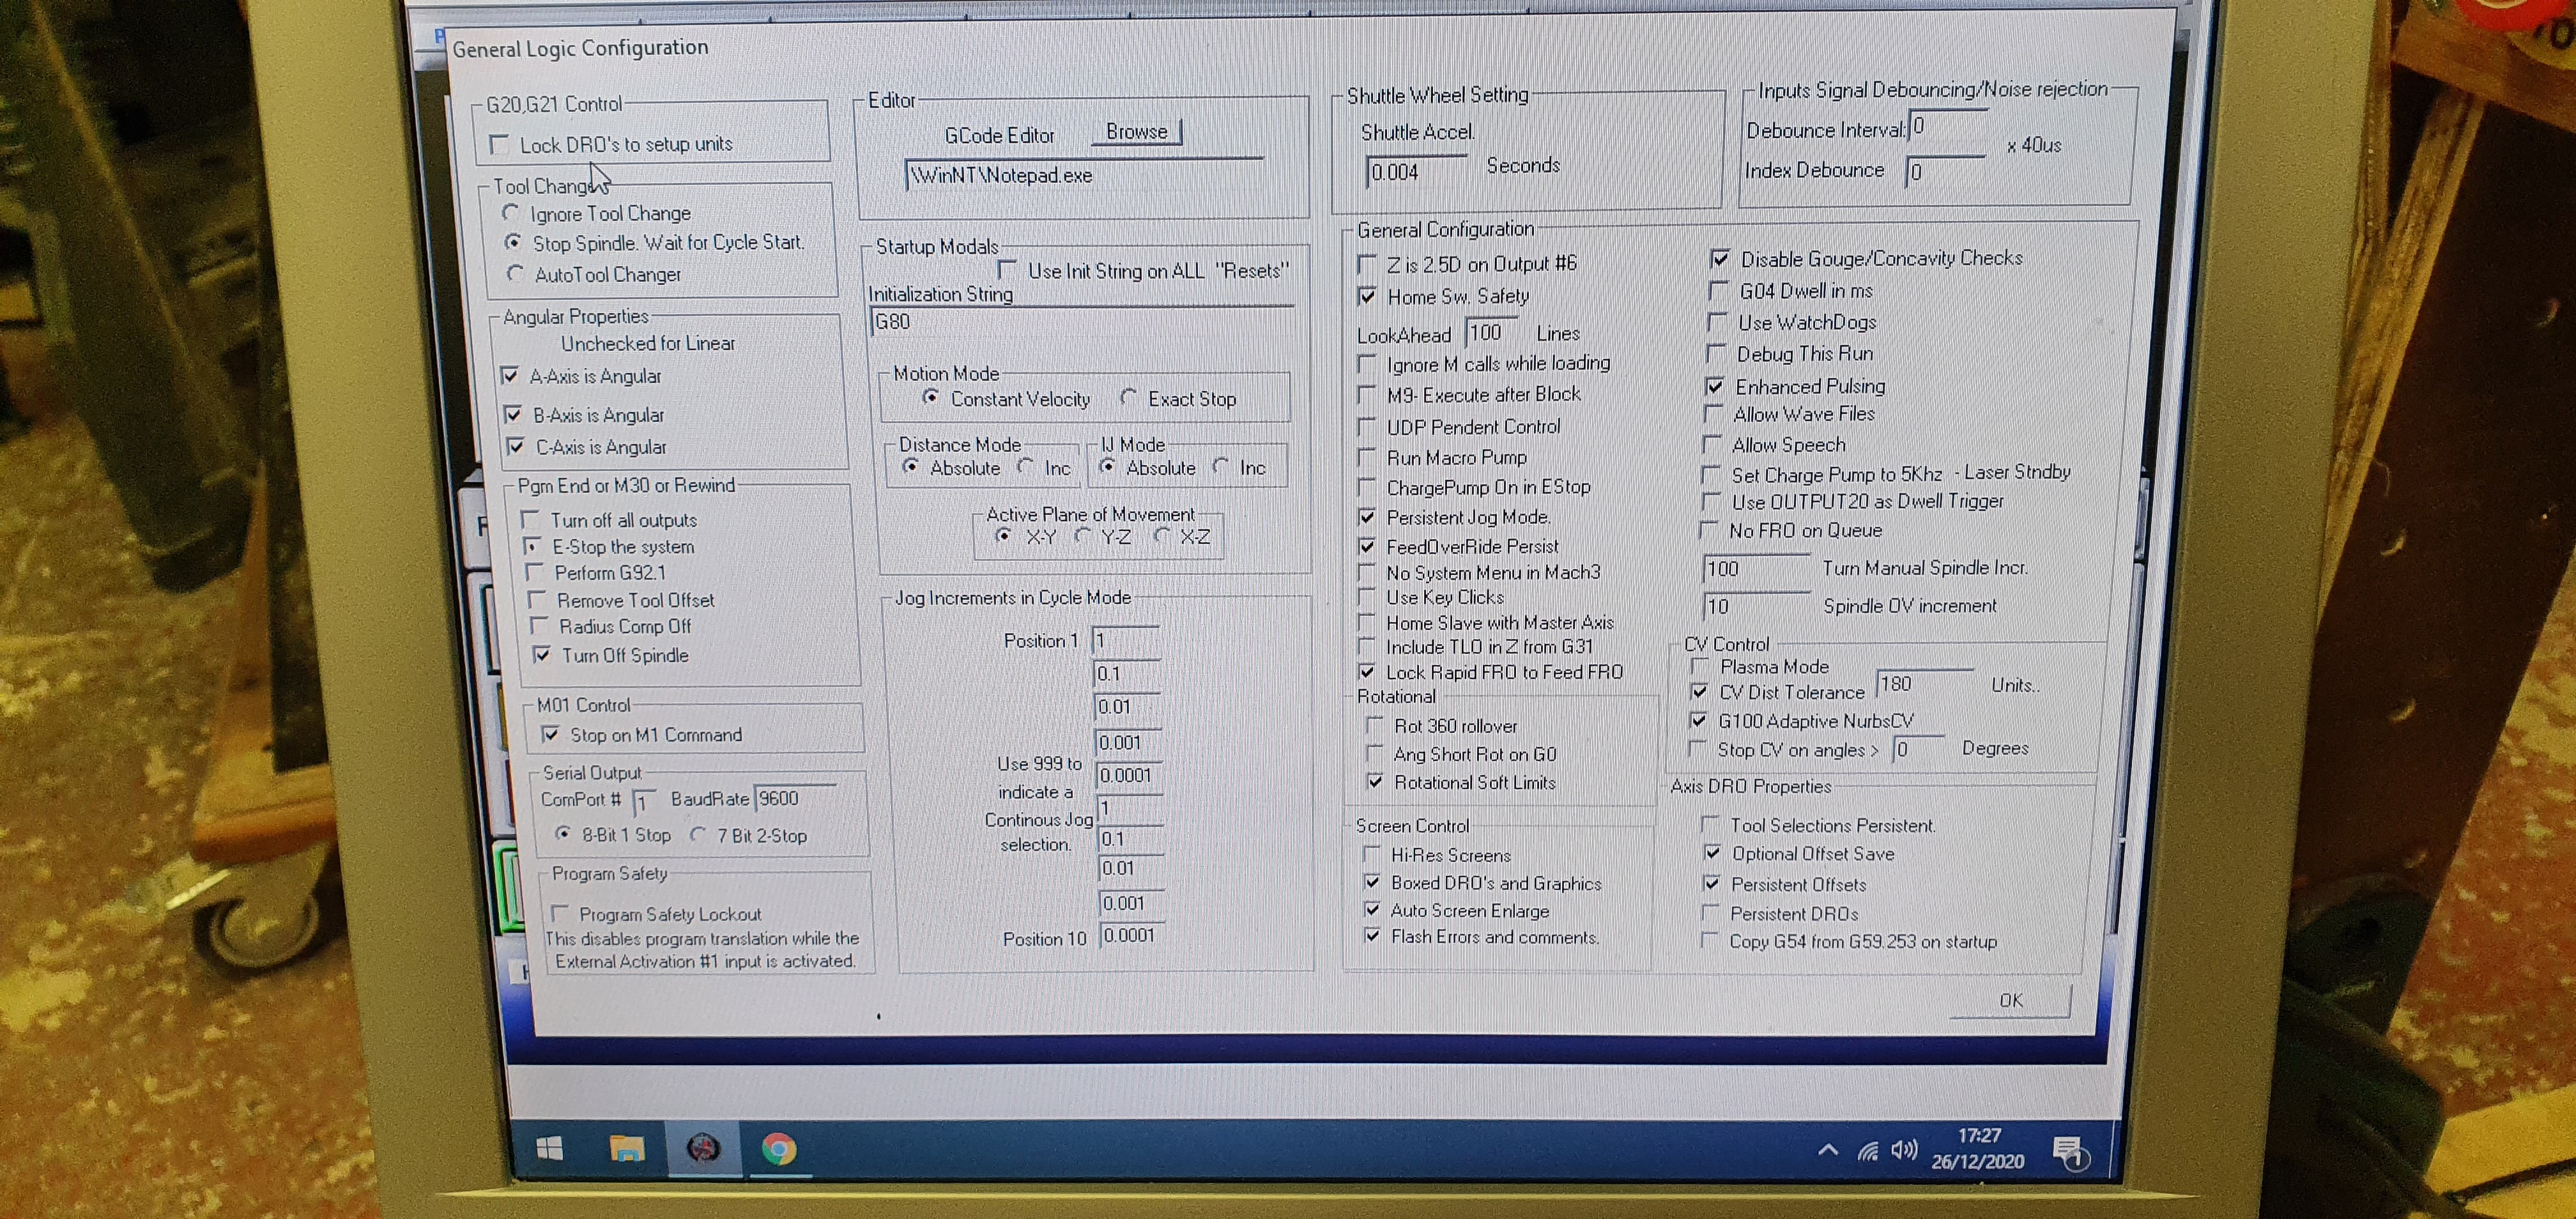Image resolution: width=2576 pixels, height=1219 pixels.
Task: Click the Mach3 taskbar icon
Action: pyautogui.click(x=704, y=1148)
